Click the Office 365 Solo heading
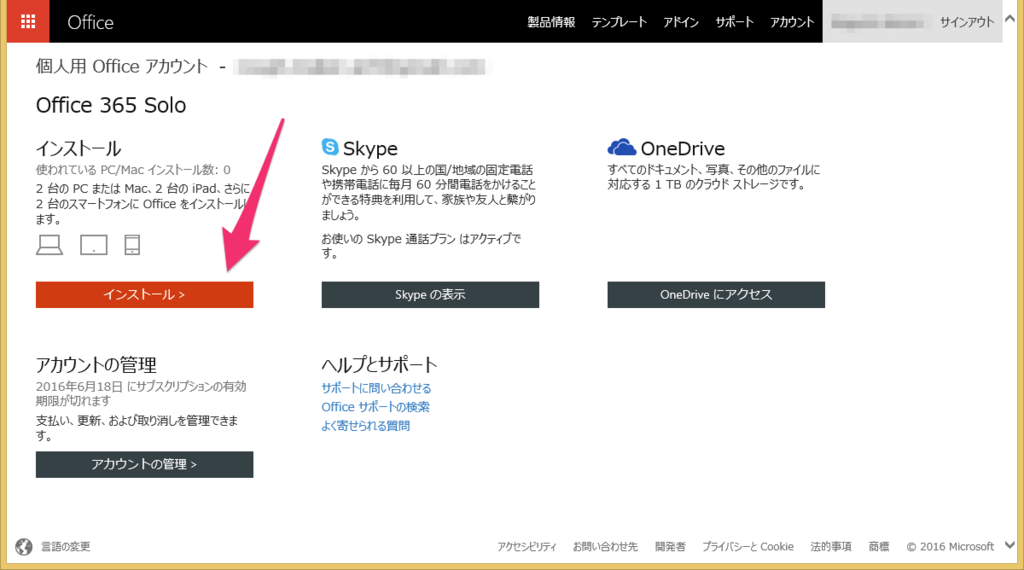 click(x=111, y=105)
